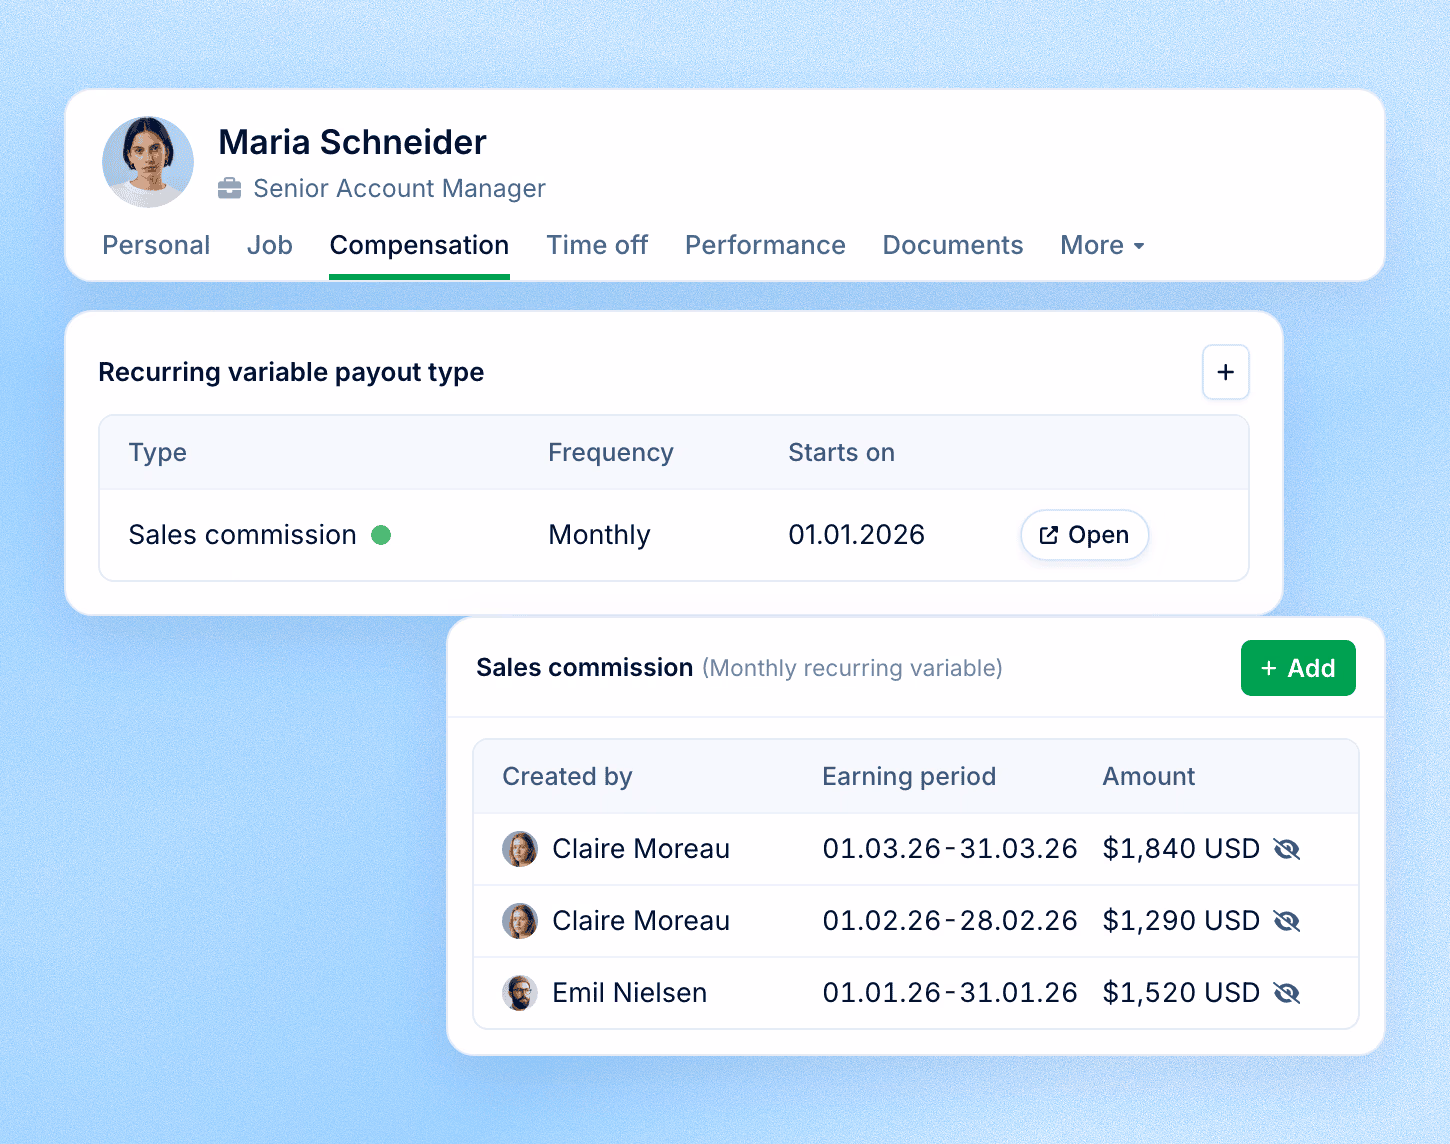The image size is (1450, 1144).
Task: Click the Add button for Sales commission
Action: click(x=1298, y=668)
